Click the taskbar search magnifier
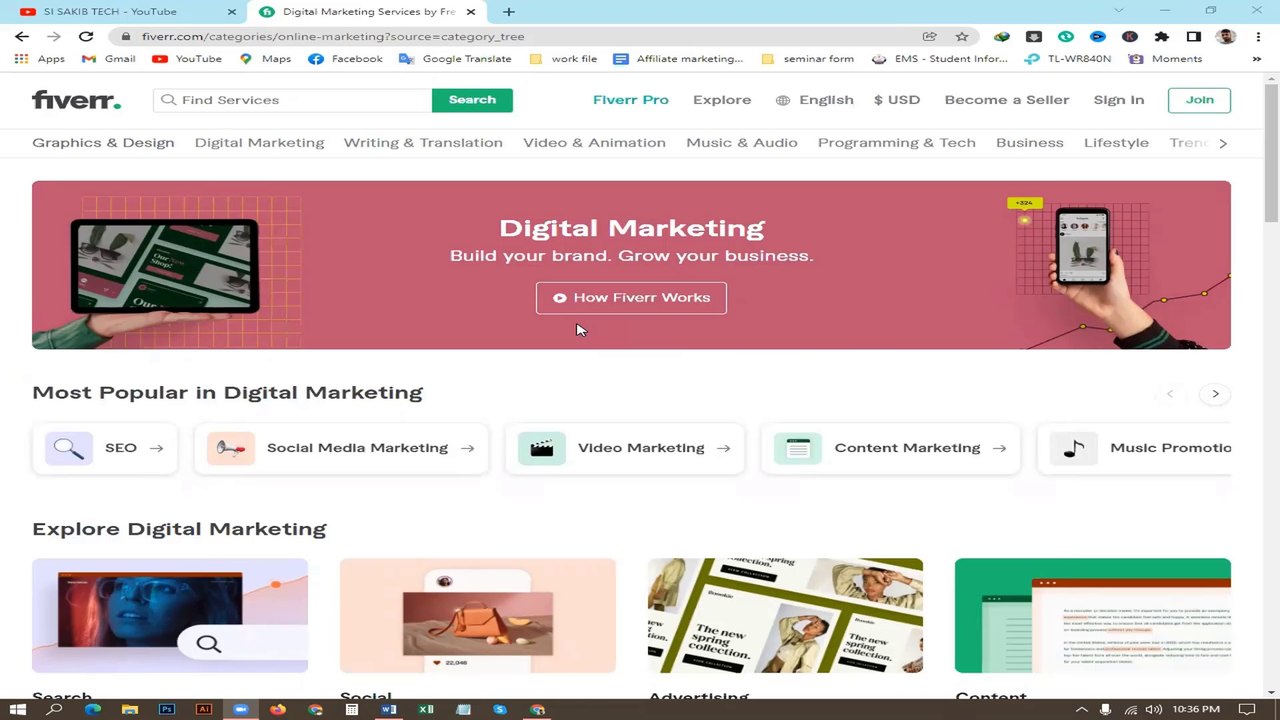Image resolution: width=1280 pixels, height=720 pixels. [x=55, y=709]
